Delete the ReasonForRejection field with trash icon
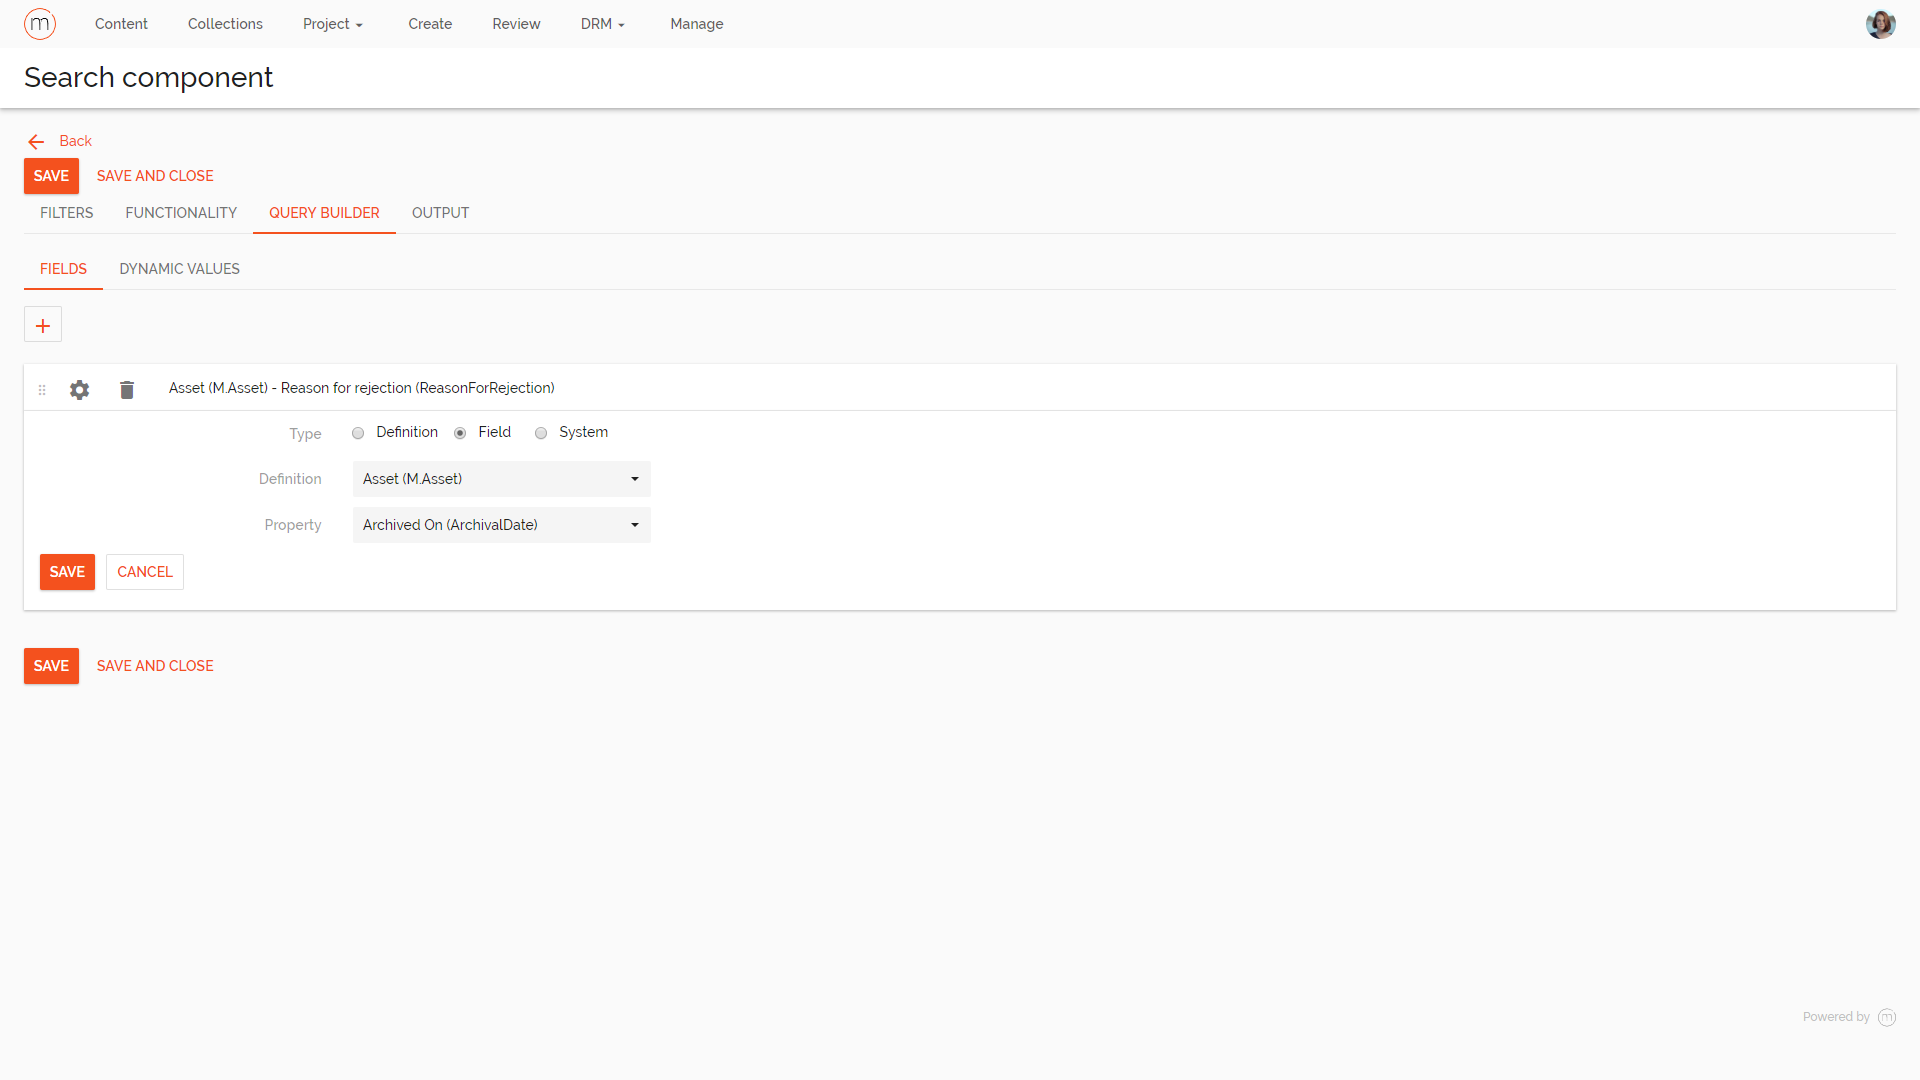 pyautogui.click(x=126, y=389)
